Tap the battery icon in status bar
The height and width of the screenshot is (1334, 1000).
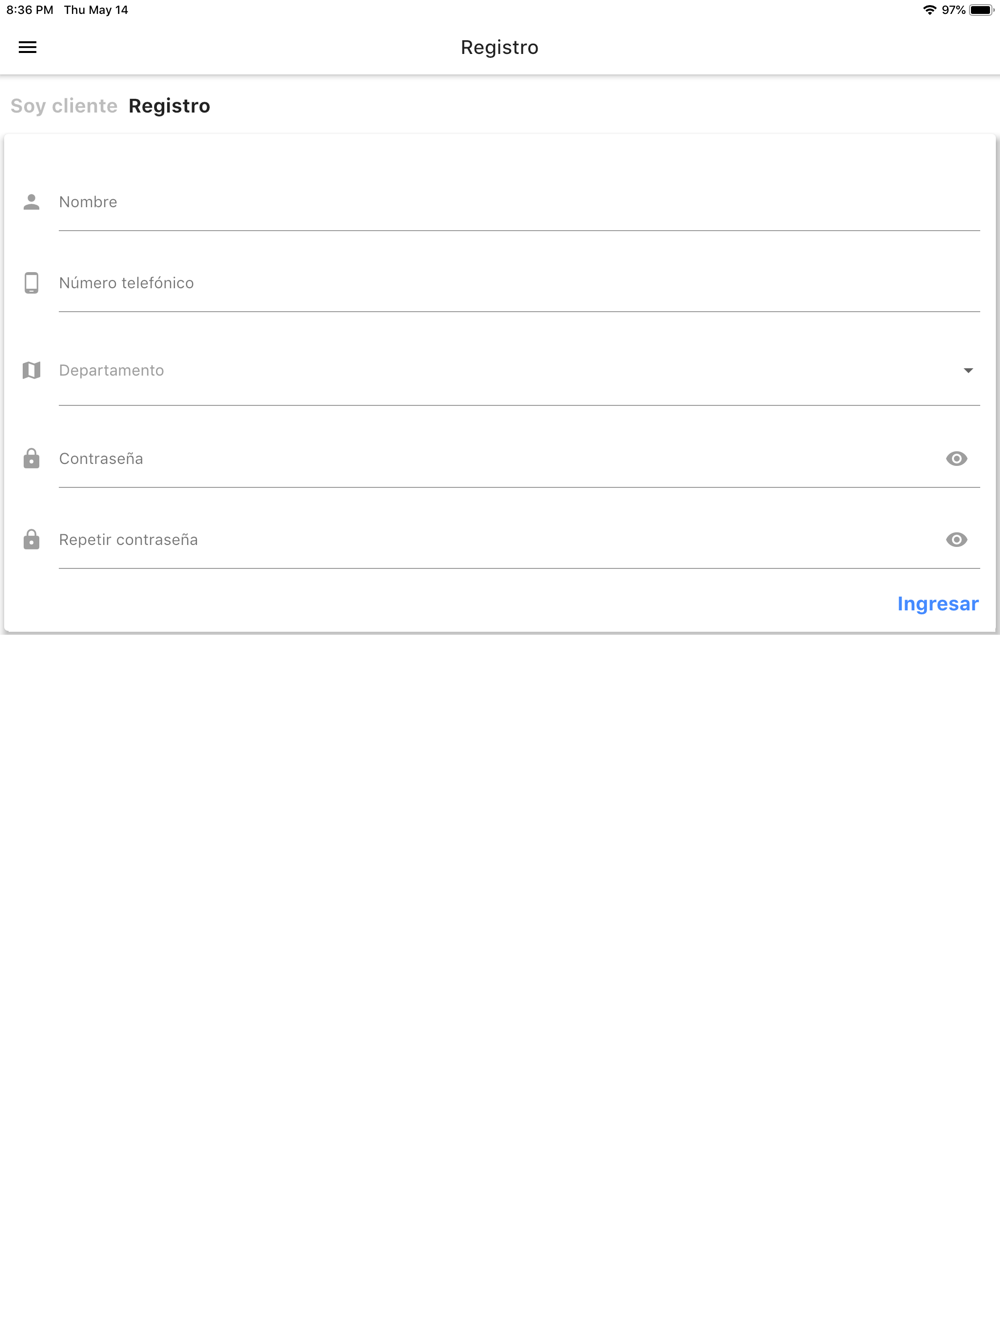pyautogui.click(x=981, y=10)
